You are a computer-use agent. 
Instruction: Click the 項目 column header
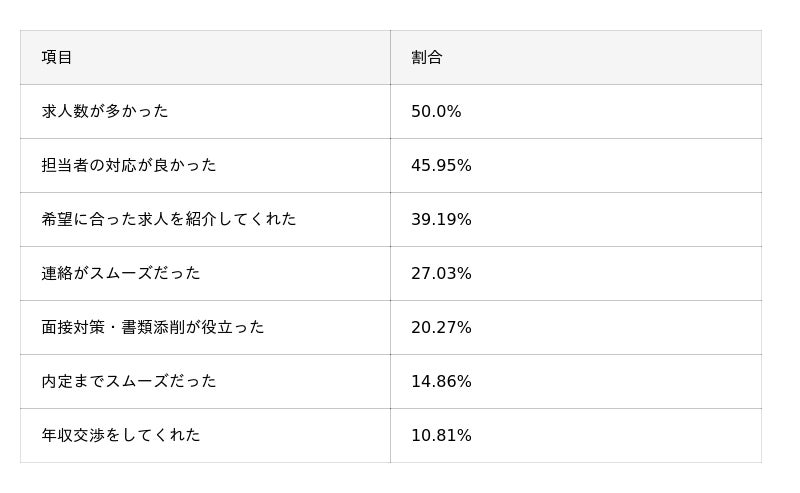[x=57, y=58]
